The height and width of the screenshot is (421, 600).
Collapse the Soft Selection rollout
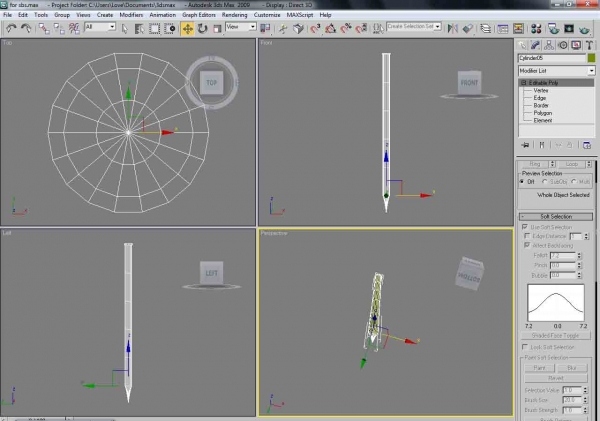tap(556, 217)
